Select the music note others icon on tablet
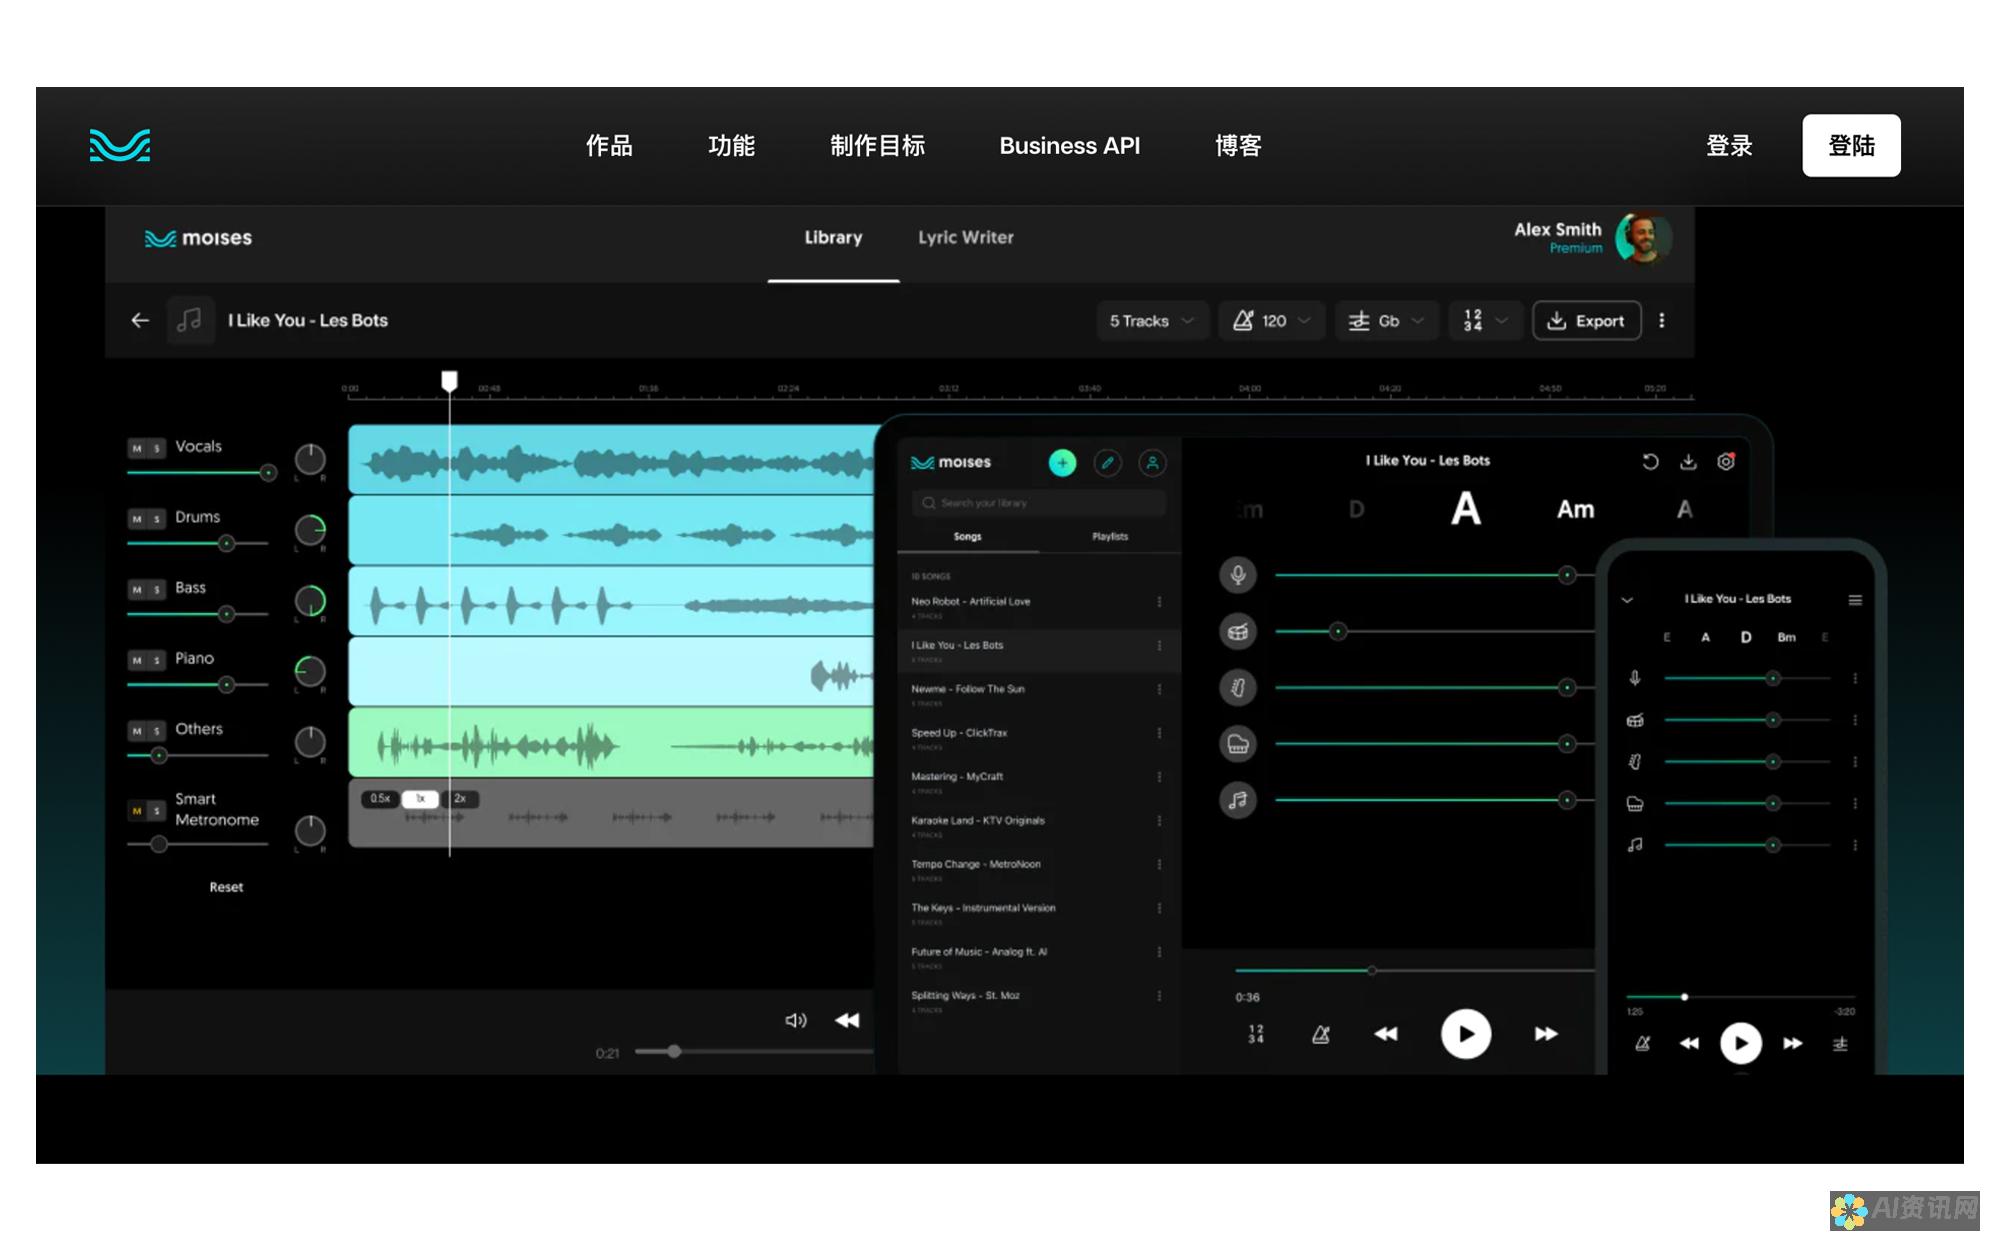The image size is (2000, 1251). tap(1238, 800)
